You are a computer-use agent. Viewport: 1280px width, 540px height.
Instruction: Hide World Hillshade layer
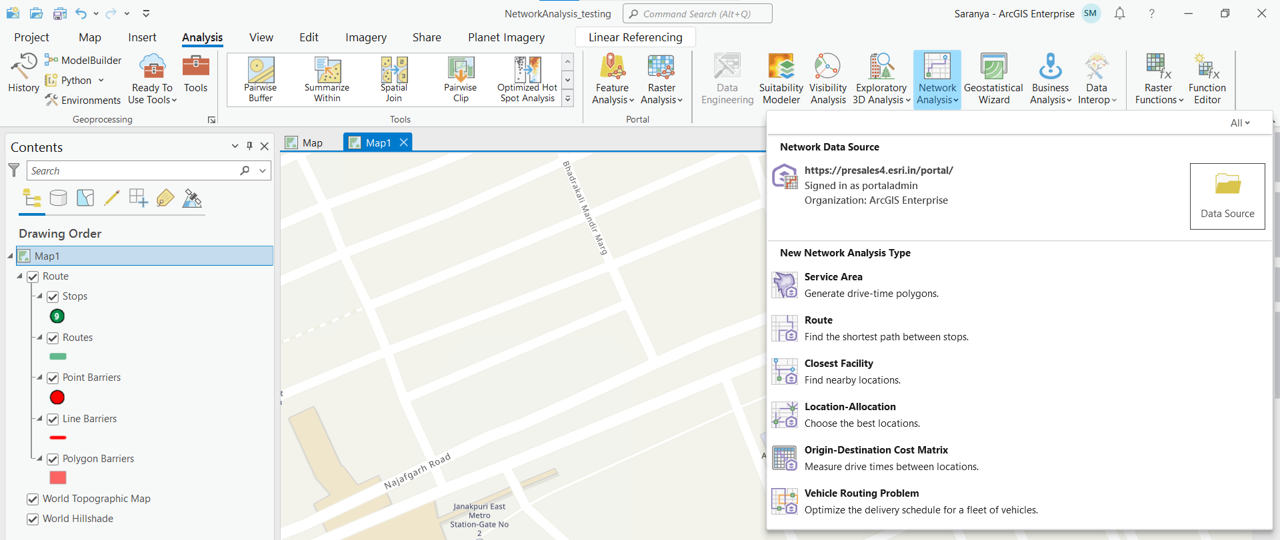click(33, 519)
